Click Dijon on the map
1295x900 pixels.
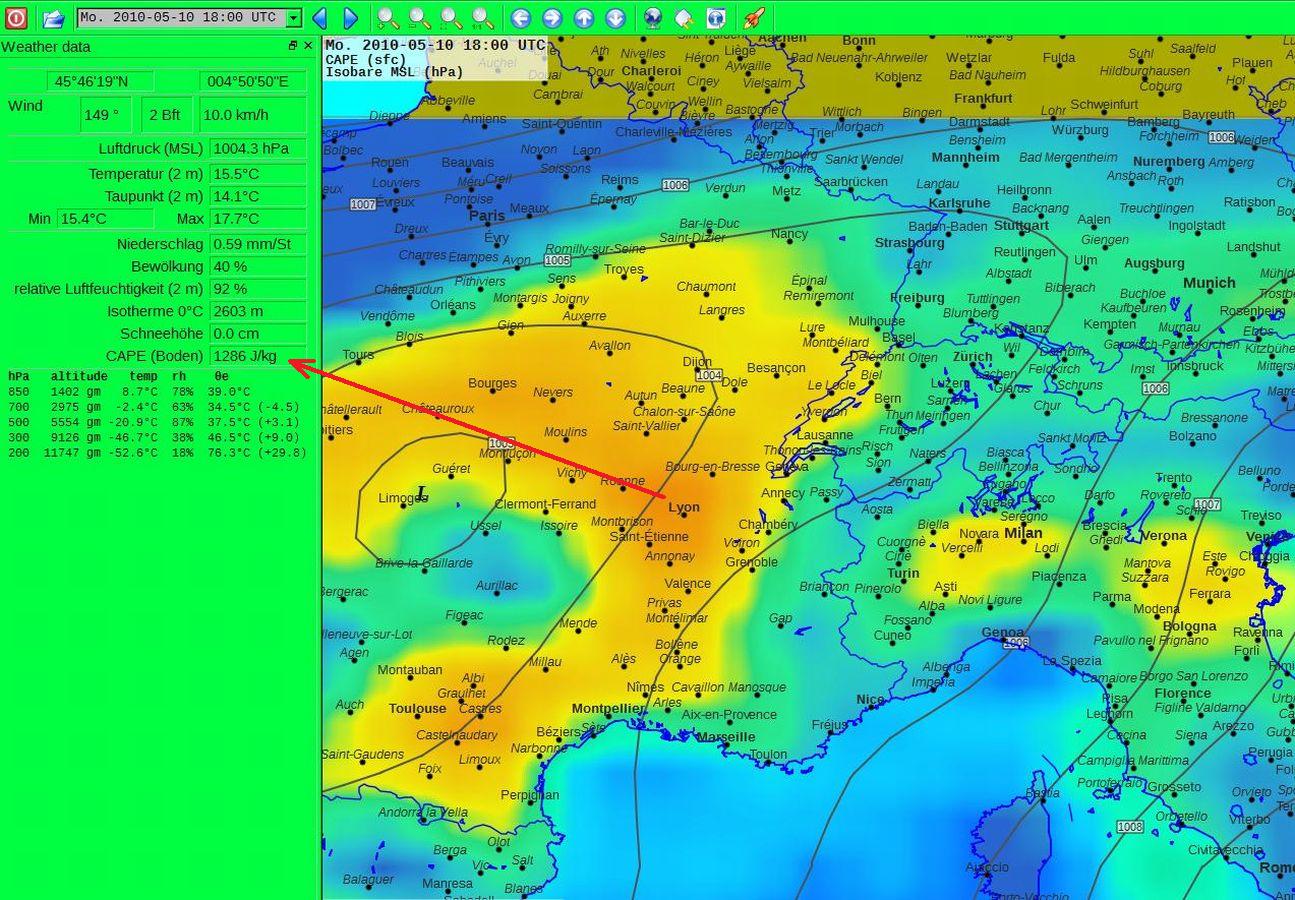pos(697,362)
